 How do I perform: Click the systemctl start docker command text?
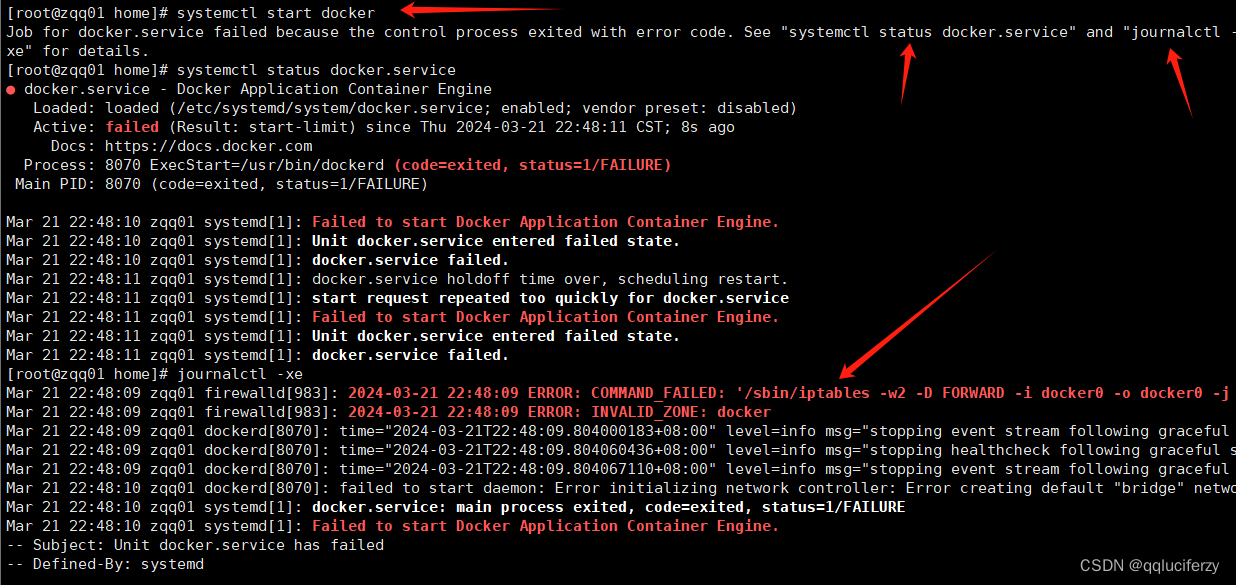(x=275, y=13)
